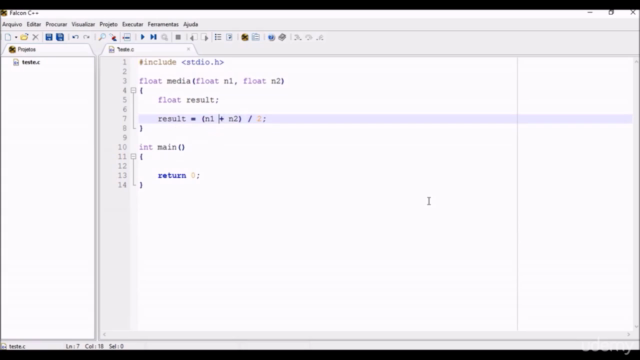The height and width of the screenshot is (360, 640).
Task: Open the Editar menu
Action: [x=34, y=24]
